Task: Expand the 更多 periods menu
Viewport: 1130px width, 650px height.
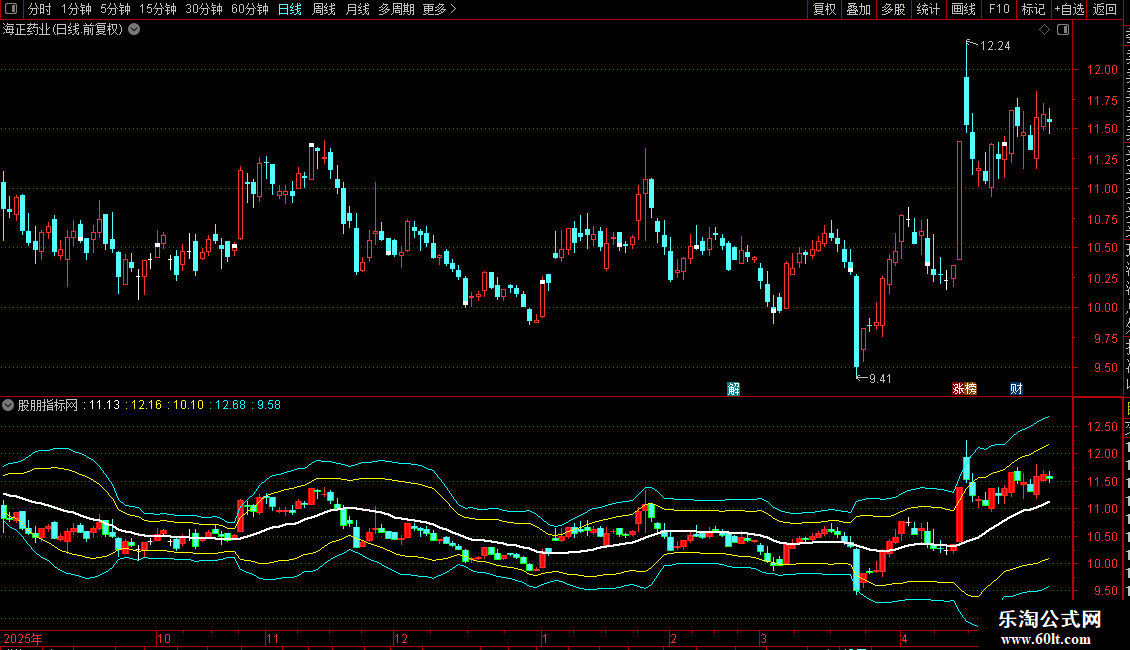Action: pos(440,9)
